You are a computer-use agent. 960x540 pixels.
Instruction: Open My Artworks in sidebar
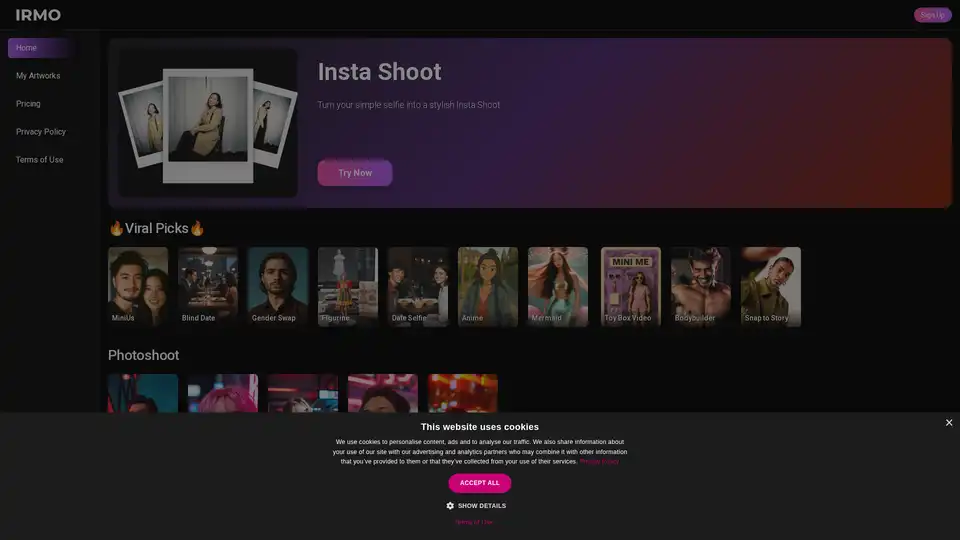(38, 76)
